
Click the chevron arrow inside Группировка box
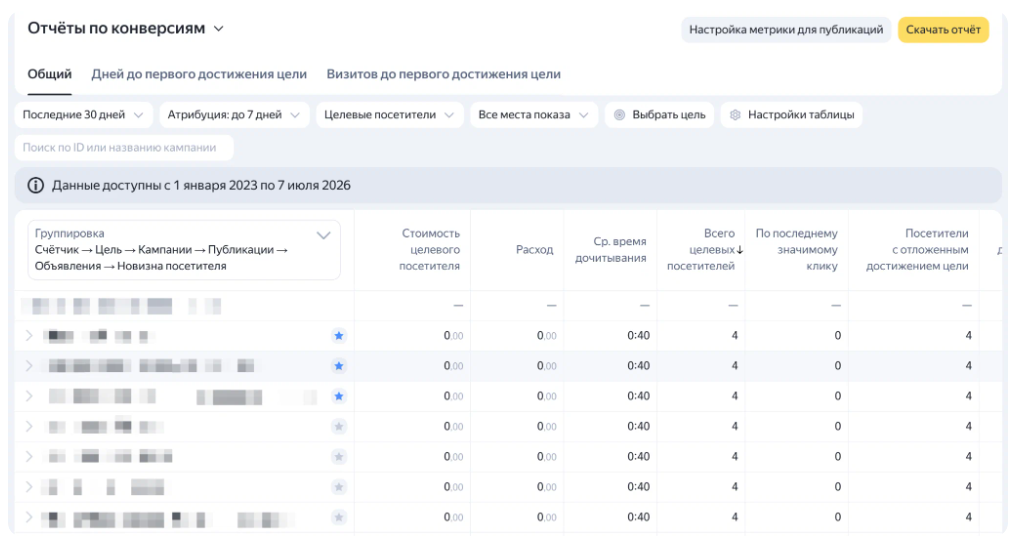(324, 235)
